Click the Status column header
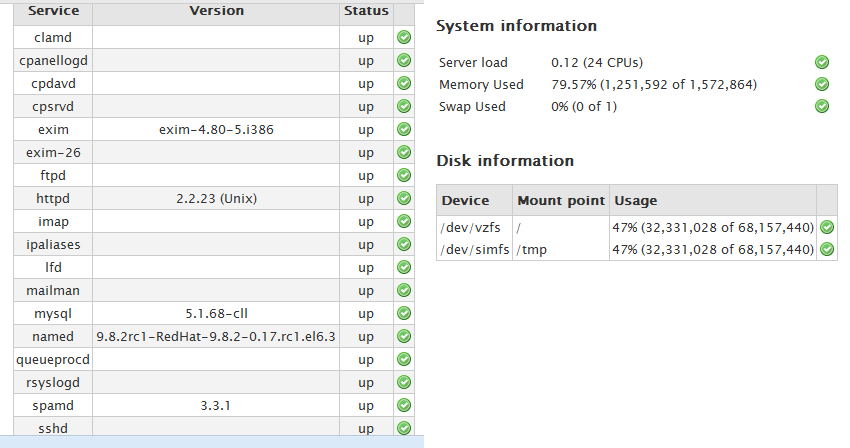Image resolution: width=850 pixels, height=448 pixels. 365,12
